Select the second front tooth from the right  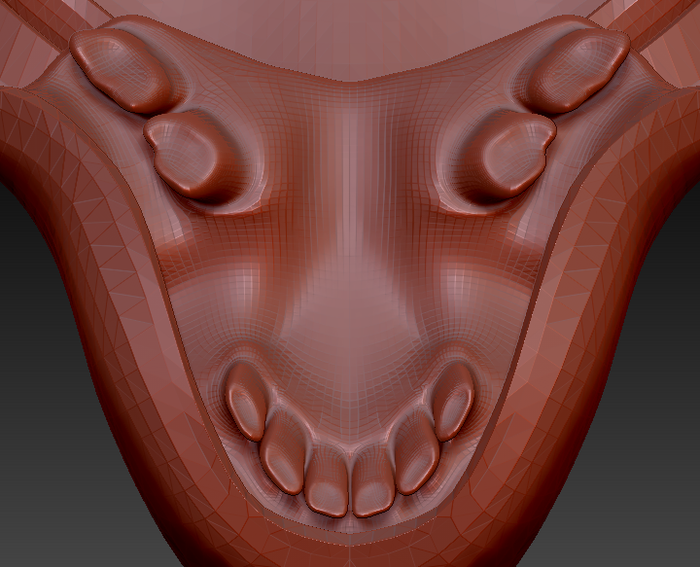tap(417, 451)
